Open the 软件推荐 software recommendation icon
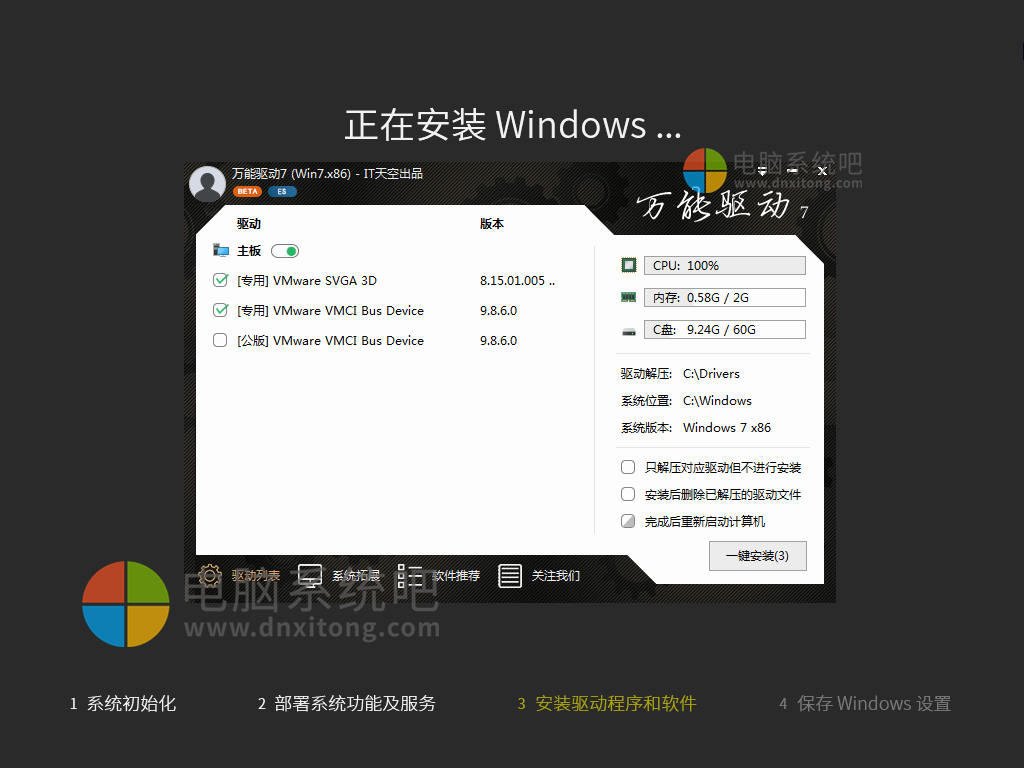 pyautogui.click(x=409, y=575)
